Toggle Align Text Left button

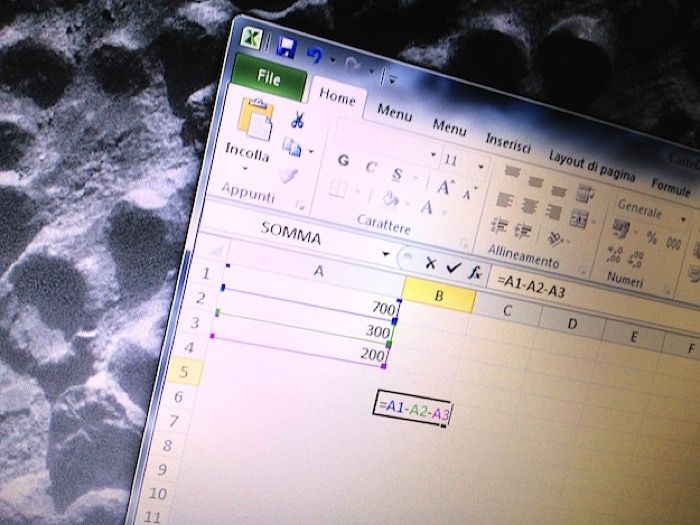pos(504,200)
